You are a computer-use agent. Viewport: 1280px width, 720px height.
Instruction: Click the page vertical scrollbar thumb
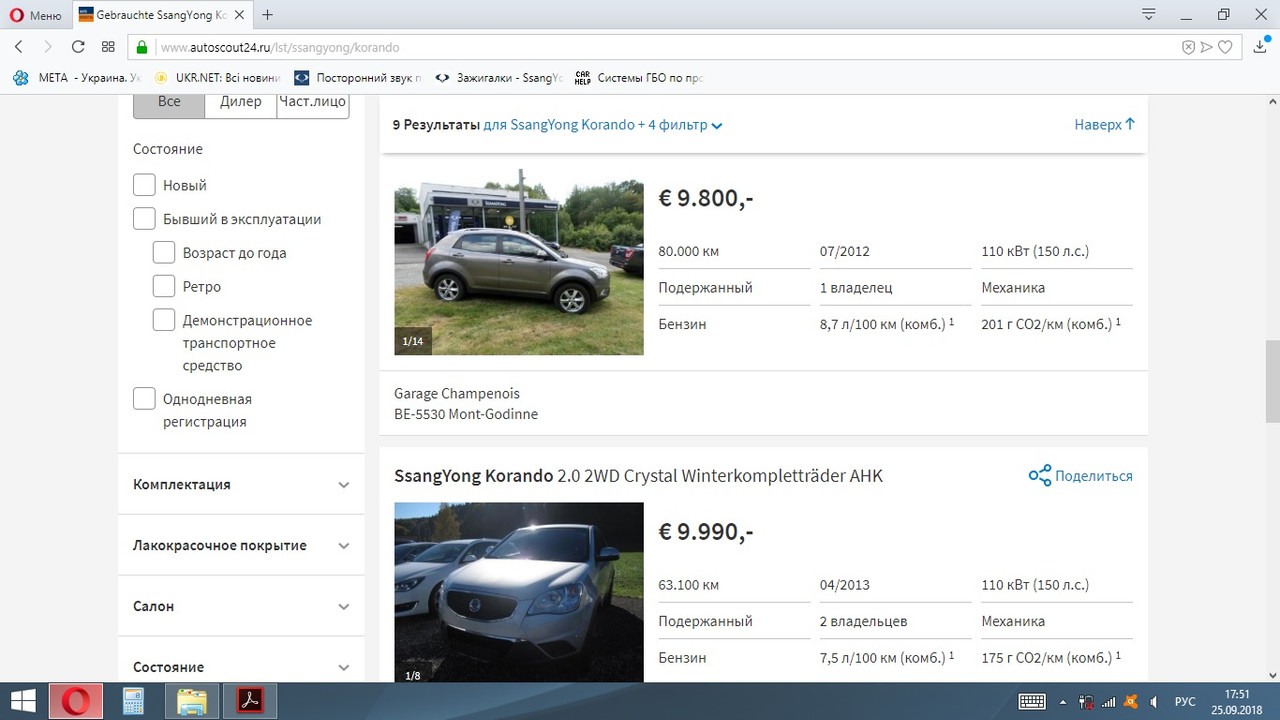(x=1272, y=381)
